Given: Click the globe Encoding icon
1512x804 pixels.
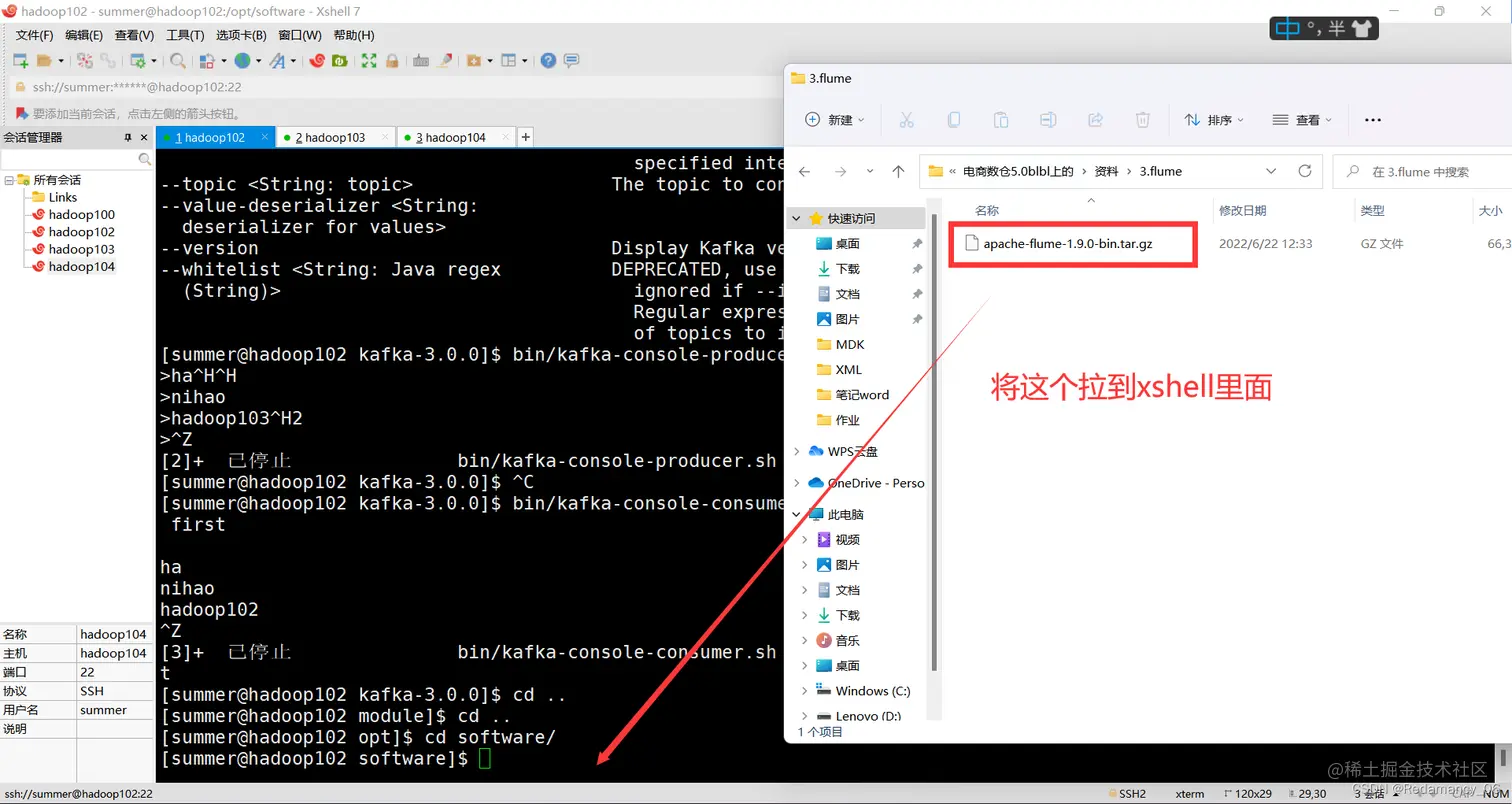Looking at the screenshot, I should 242,60.
